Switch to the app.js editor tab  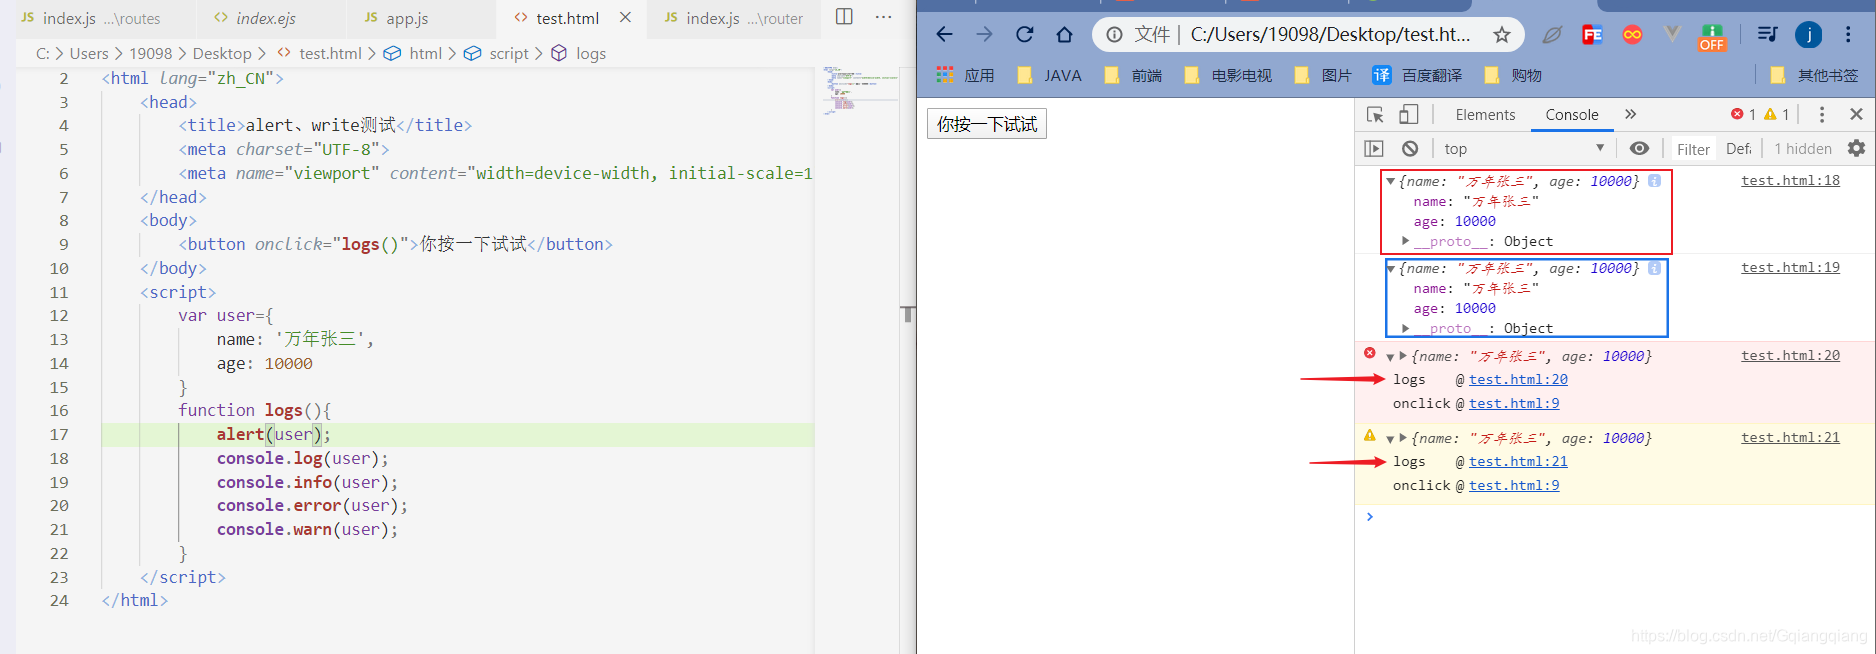pyautogui.click(x=406, y=18)
